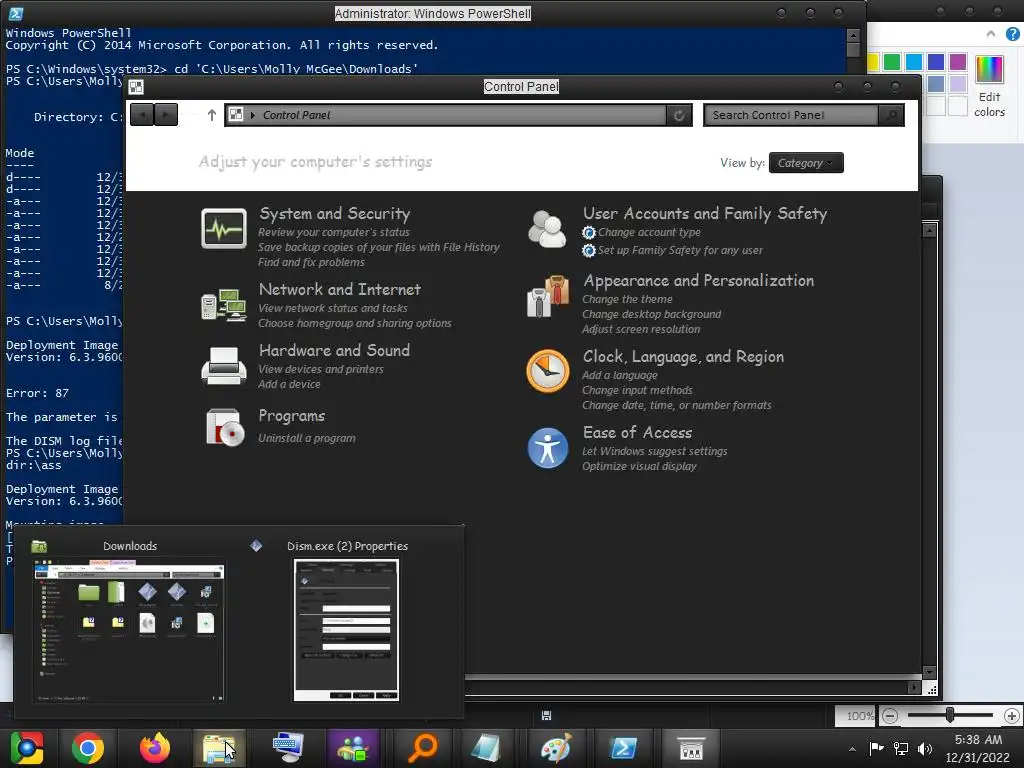Click Paint zoom out minus button
This screenshot has width=1024, height=768.
(889, 716)
